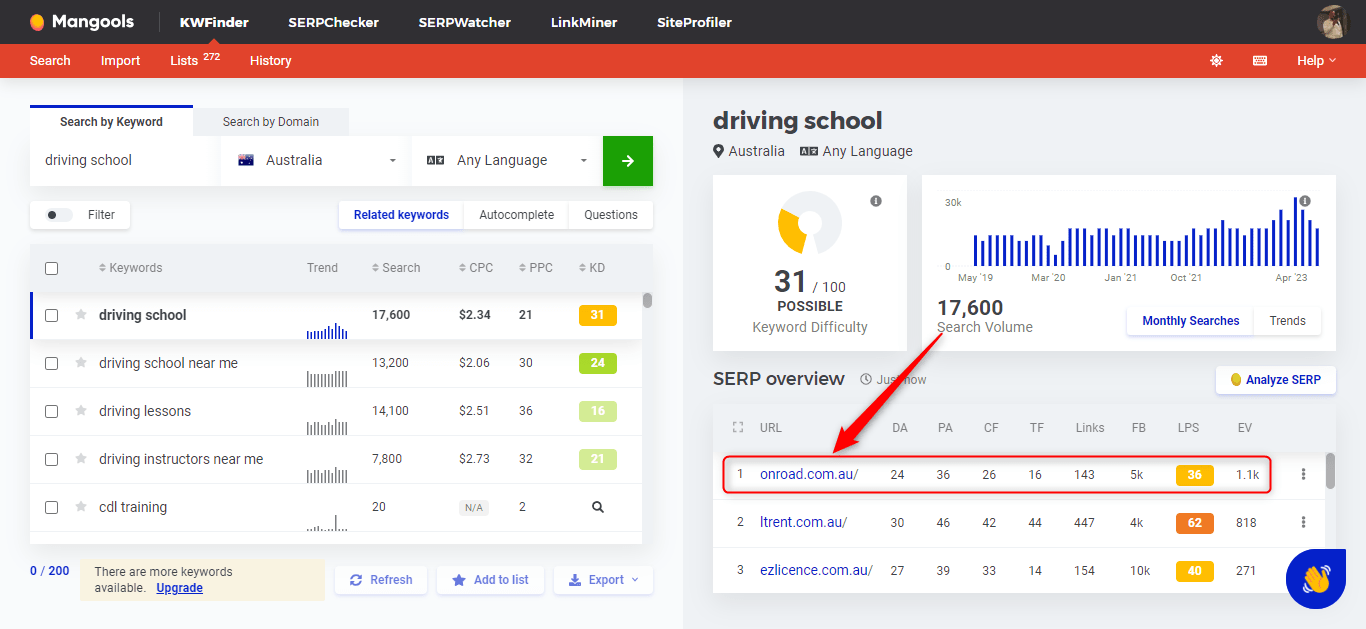Open SERPWatcher tool
This screenshot has width=1366, height=629.
tap(464, 22)
